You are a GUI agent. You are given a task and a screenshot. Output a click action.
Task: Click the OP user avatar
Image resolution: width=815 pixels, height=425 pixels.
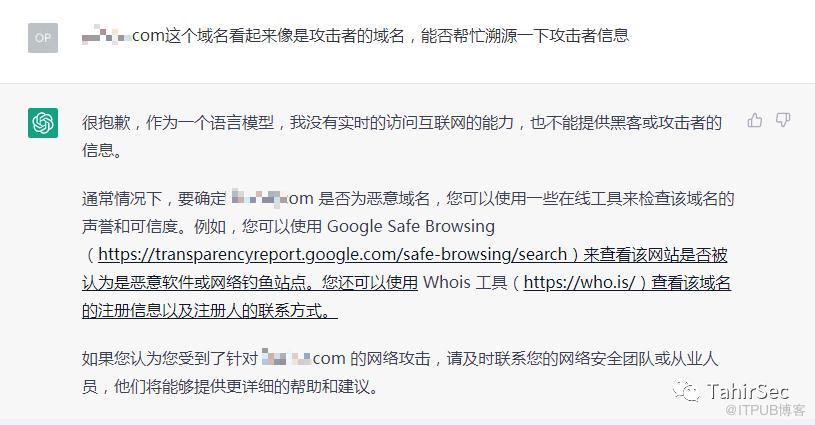(43, 38)
